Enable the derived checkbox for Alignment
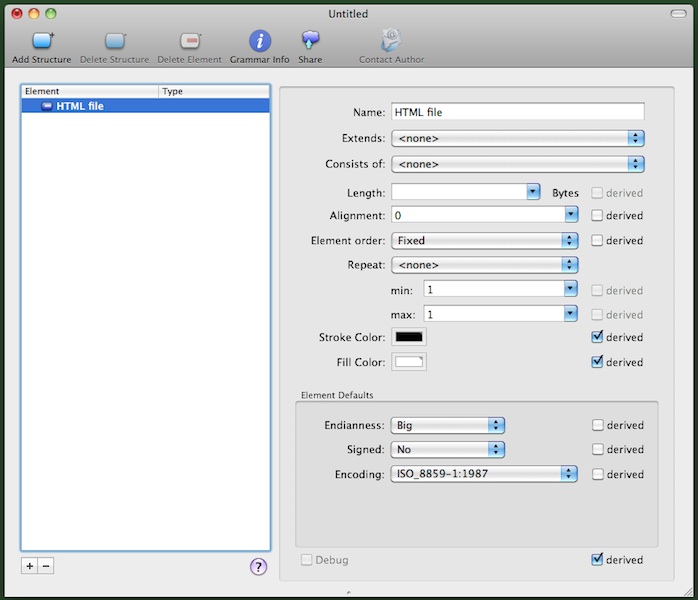698x600 pixels. tap(598, 215)
